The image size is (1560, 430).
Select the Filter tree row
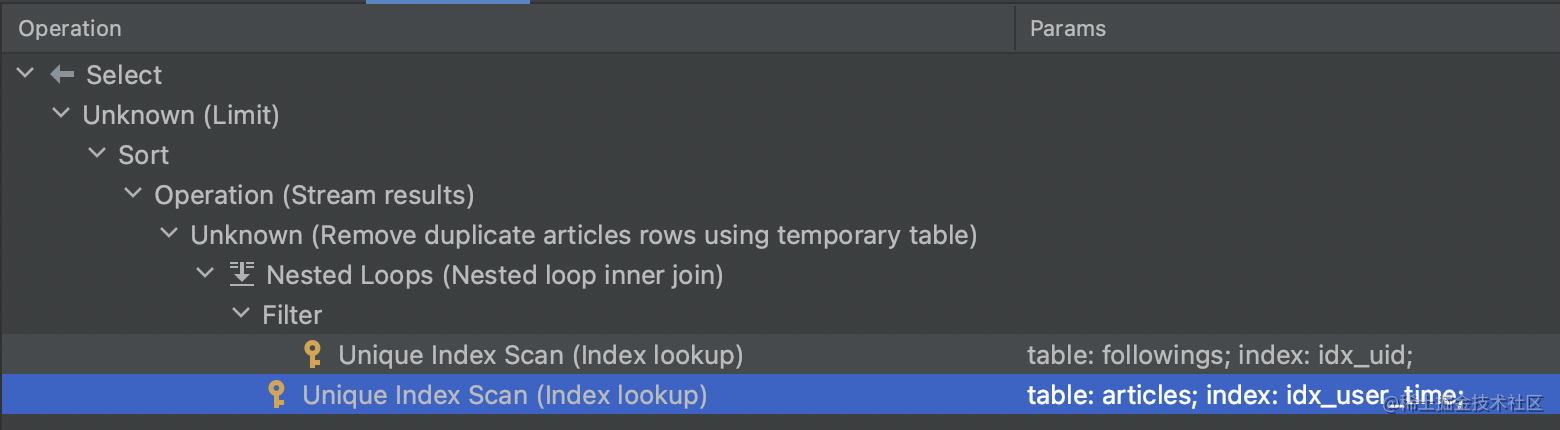point(780,314)
